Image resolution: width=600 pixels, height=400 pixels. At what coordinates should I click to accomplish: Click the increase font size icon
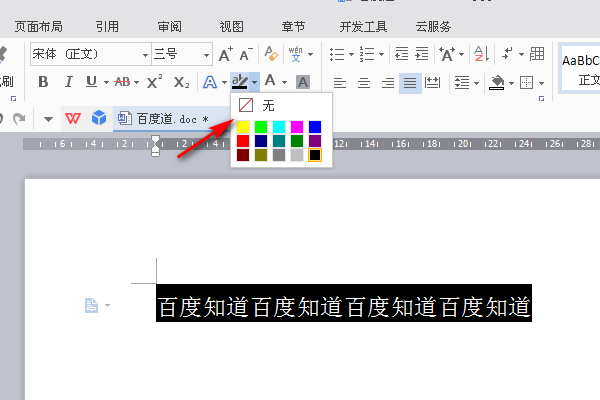[x=226, y=54]
